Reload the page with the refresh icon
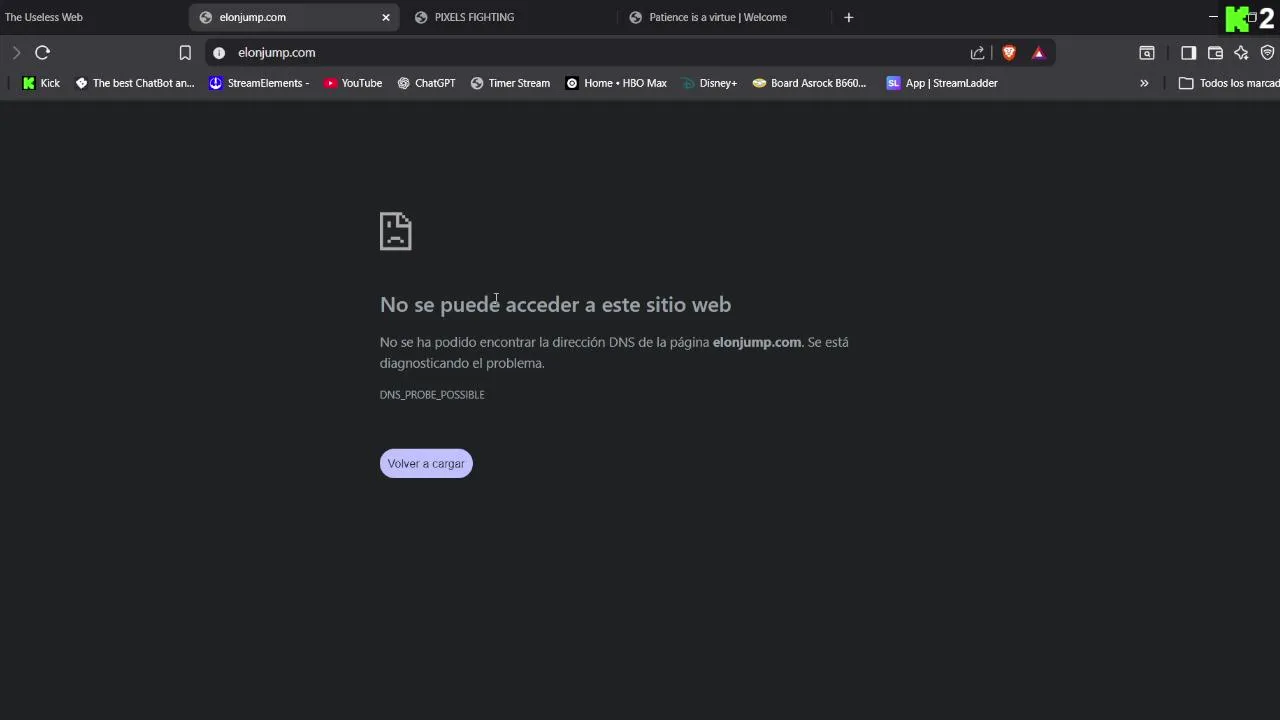This screenshot has height=720, width=1280. click(42, 53)
